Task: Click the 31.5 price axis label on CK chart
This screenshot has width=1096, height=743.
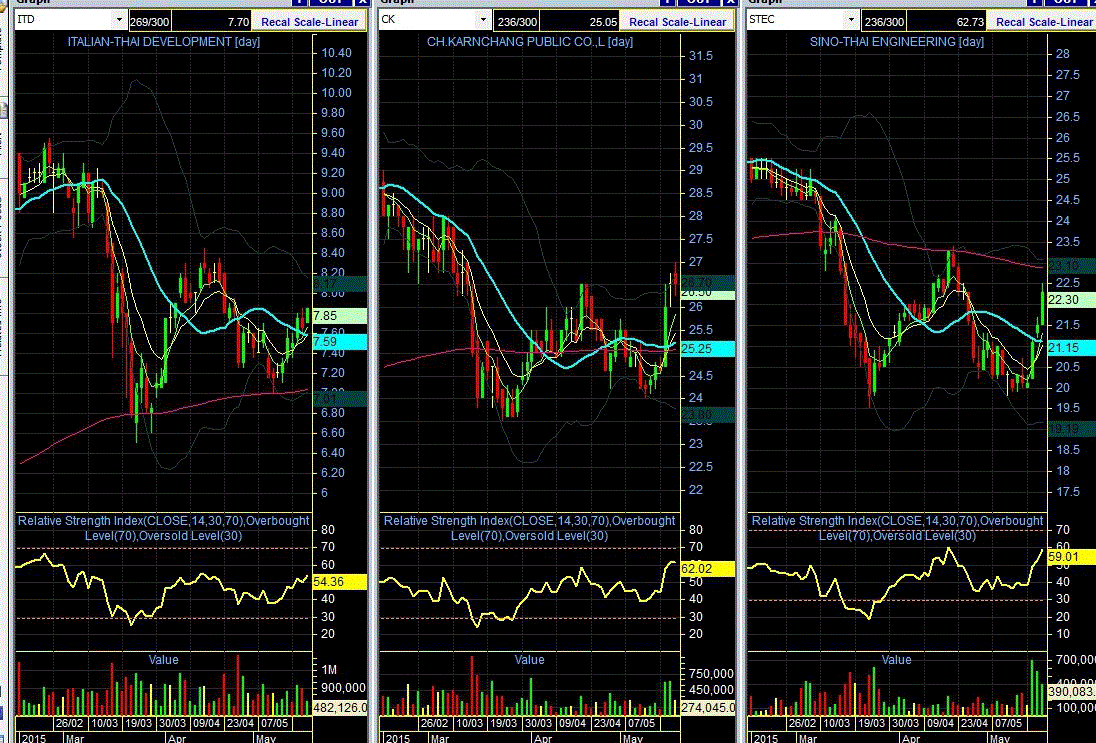Action: pyautogui.click(x=701, y=56)
